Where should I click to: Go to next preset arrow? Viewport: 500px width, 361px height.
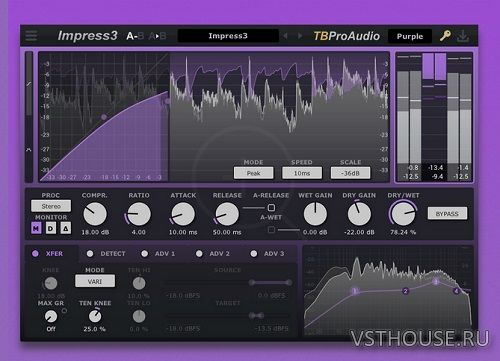300,36
